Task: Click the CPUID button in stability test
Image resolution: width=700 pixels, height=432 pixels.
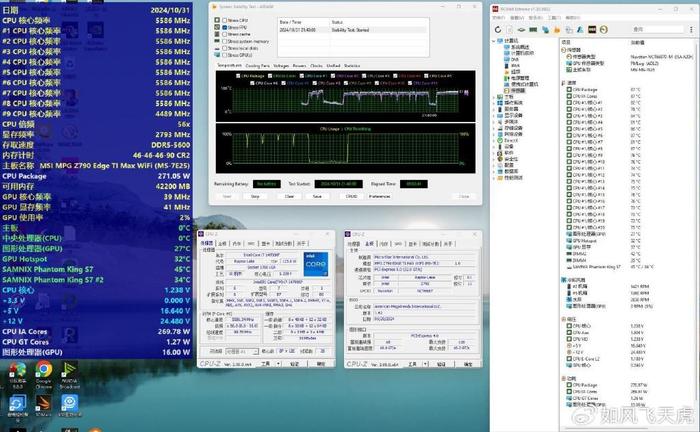Action: tap(351, 196)
